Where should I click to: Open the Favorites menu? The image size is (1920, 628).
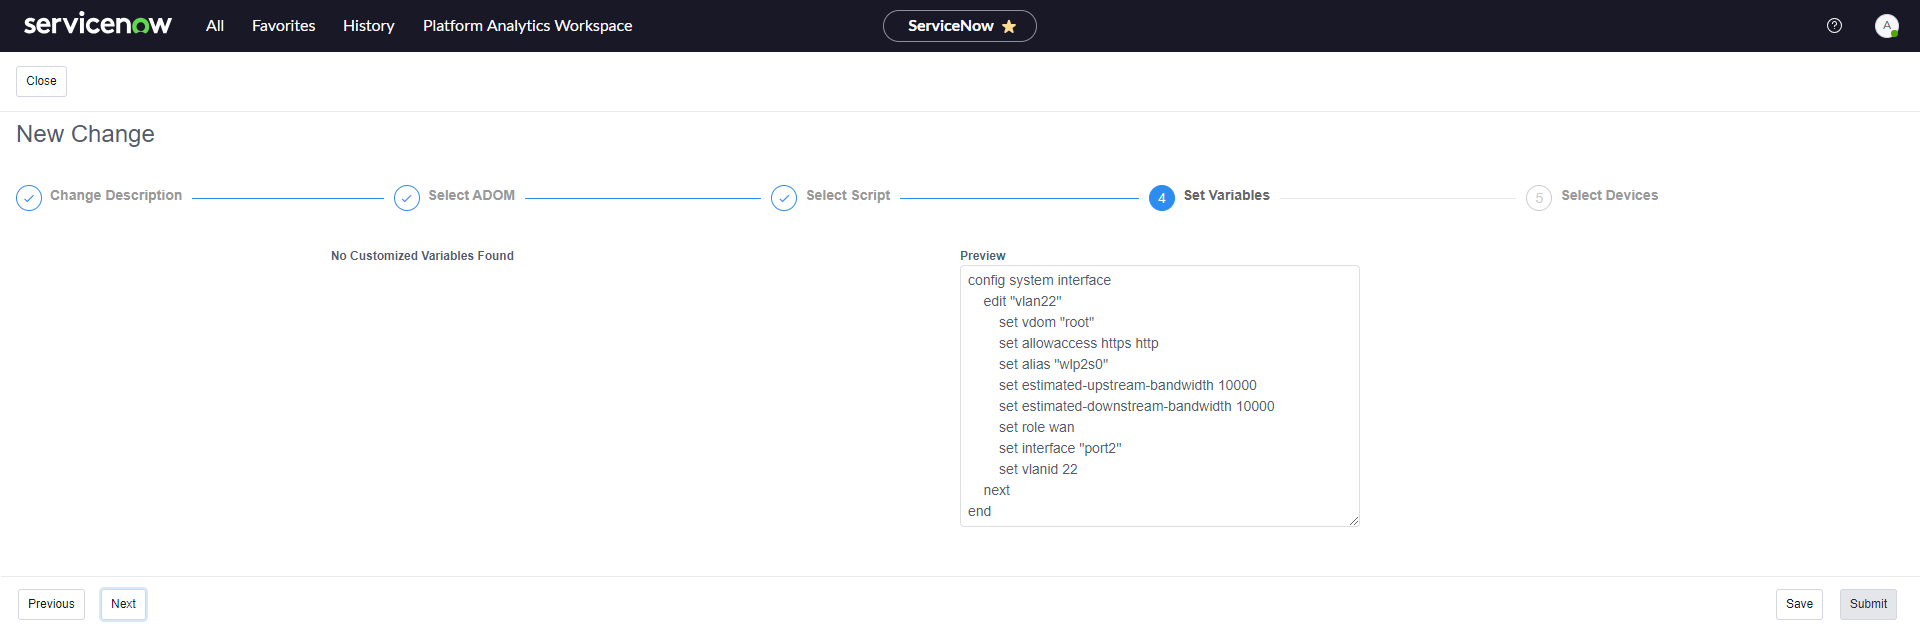pos(283,26)
